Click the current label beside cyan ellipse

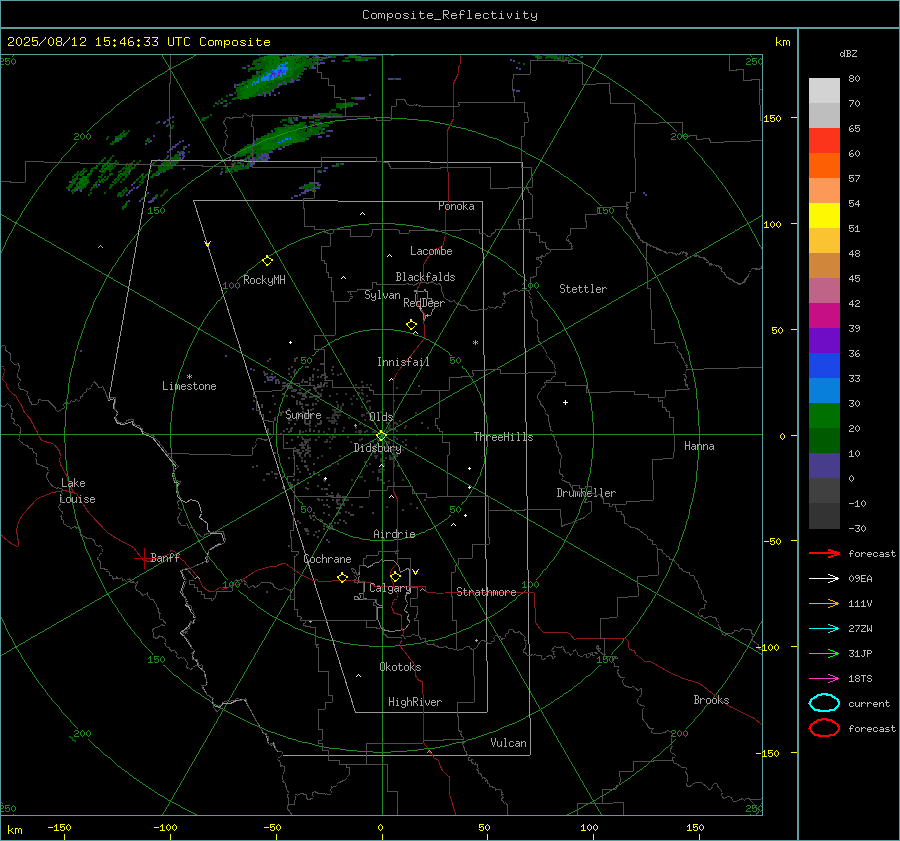(x=868, y=703)
